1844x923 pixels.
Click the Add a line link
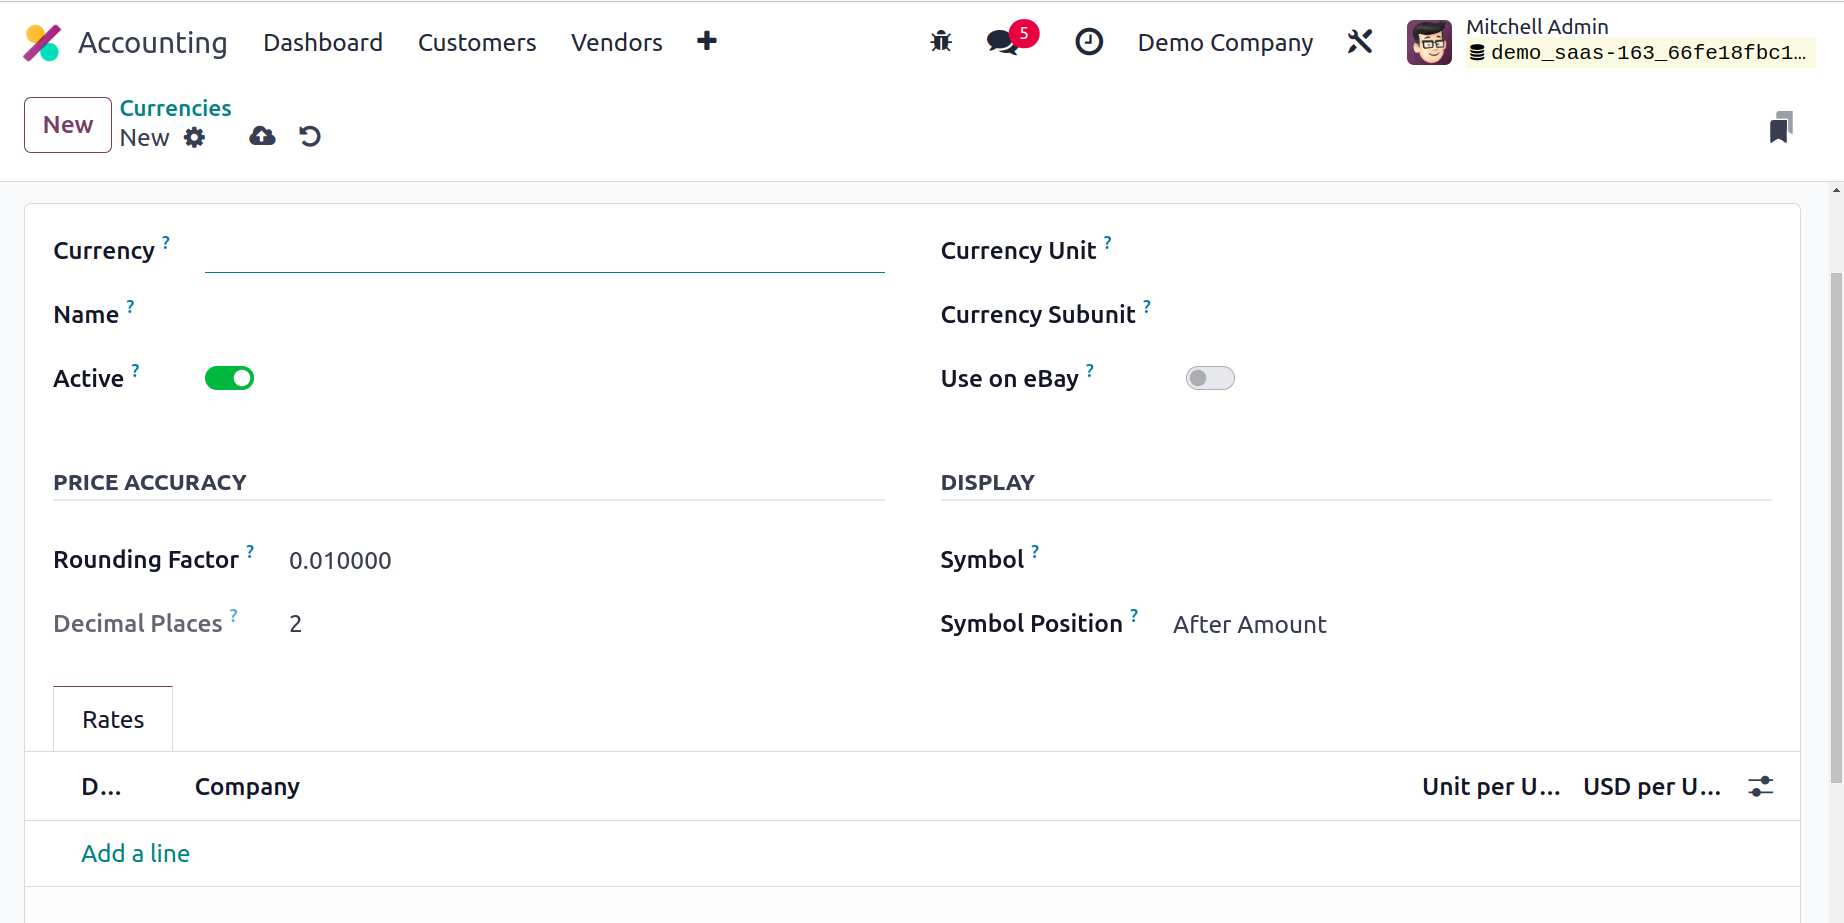click(x=136, y=853)
